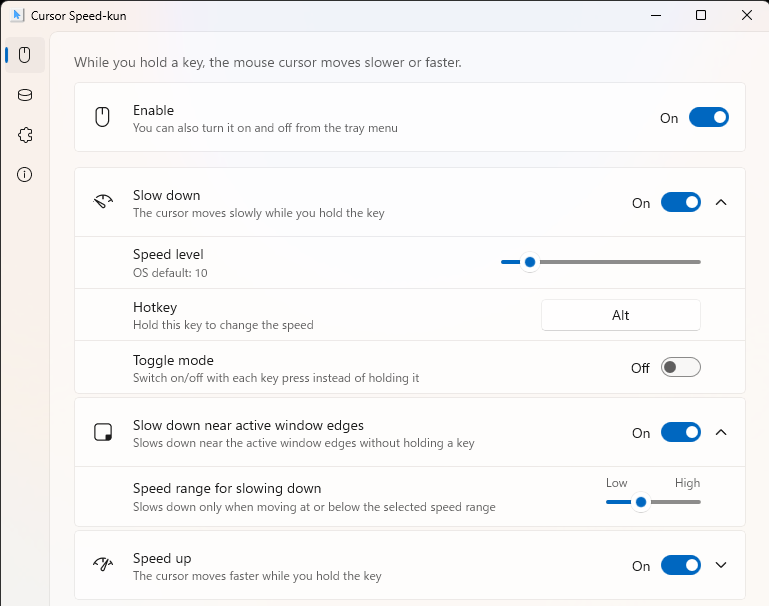Image resolution: width=769 pixels, height=606 pixels.
Task: Turn off the Enable switch
Action: (x=709, y=118)
